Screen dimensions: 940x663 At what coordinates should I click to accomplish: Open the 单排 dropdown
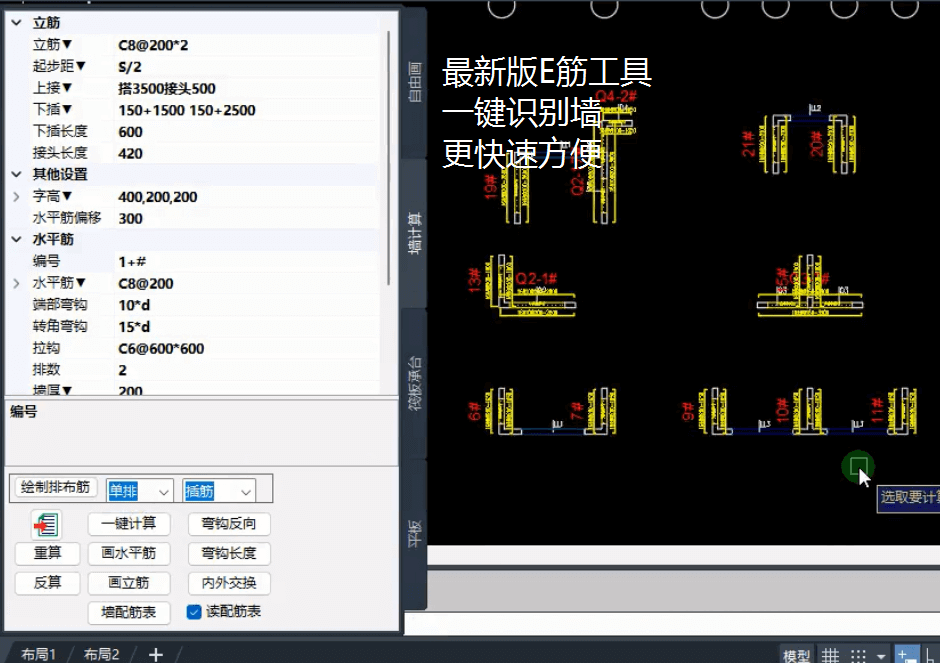(x=164, y=490)
